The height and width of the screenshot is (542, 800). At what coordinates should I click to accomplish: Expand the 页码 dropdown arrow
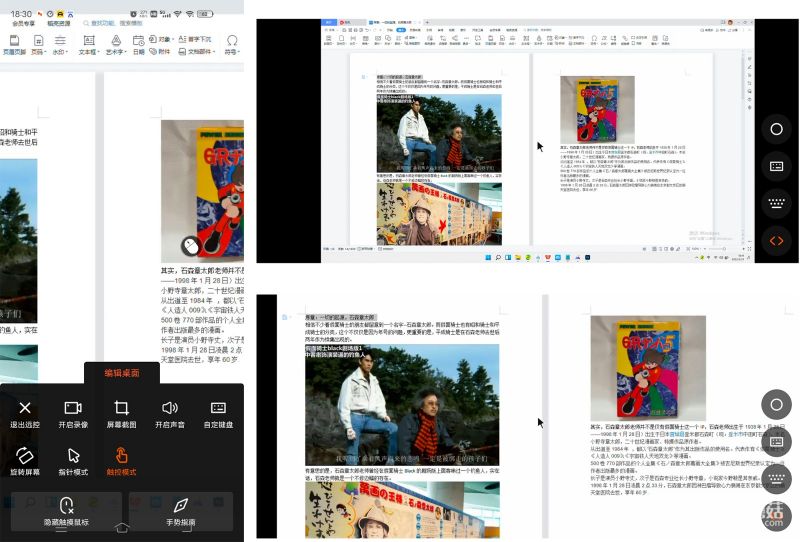[45, 52]
